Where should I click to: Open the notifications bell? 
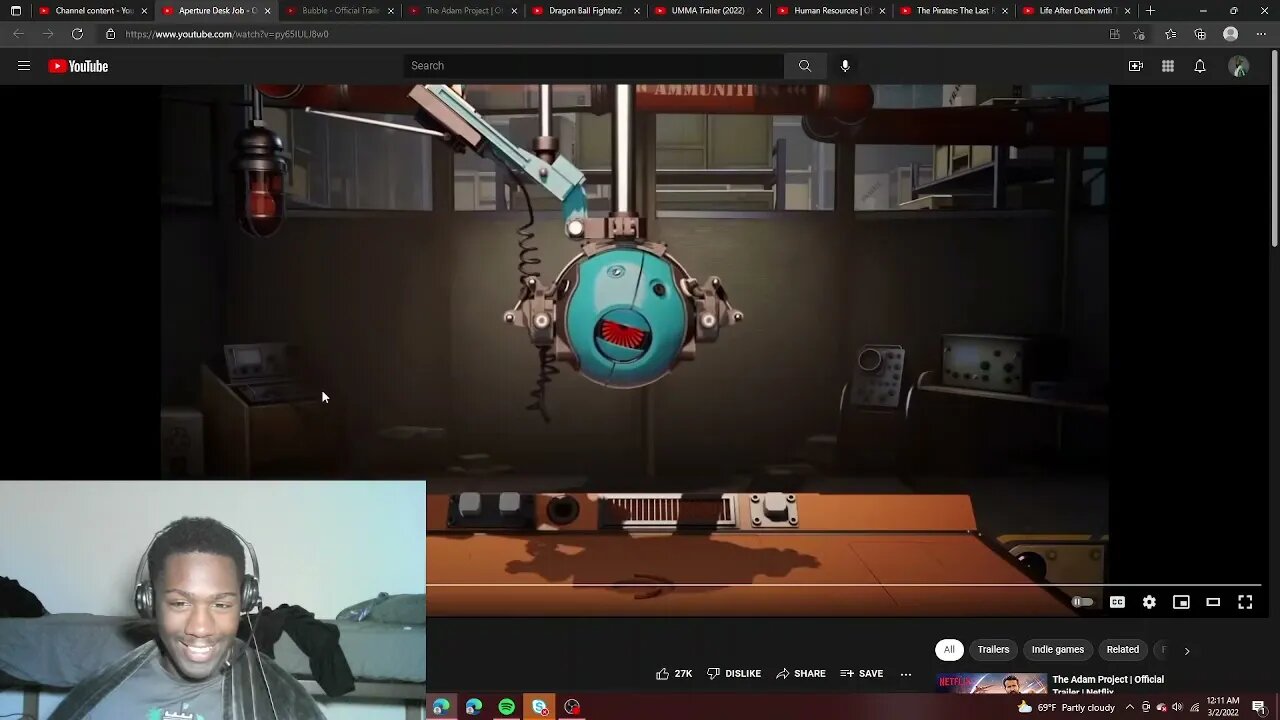[x=1200, y=66]
